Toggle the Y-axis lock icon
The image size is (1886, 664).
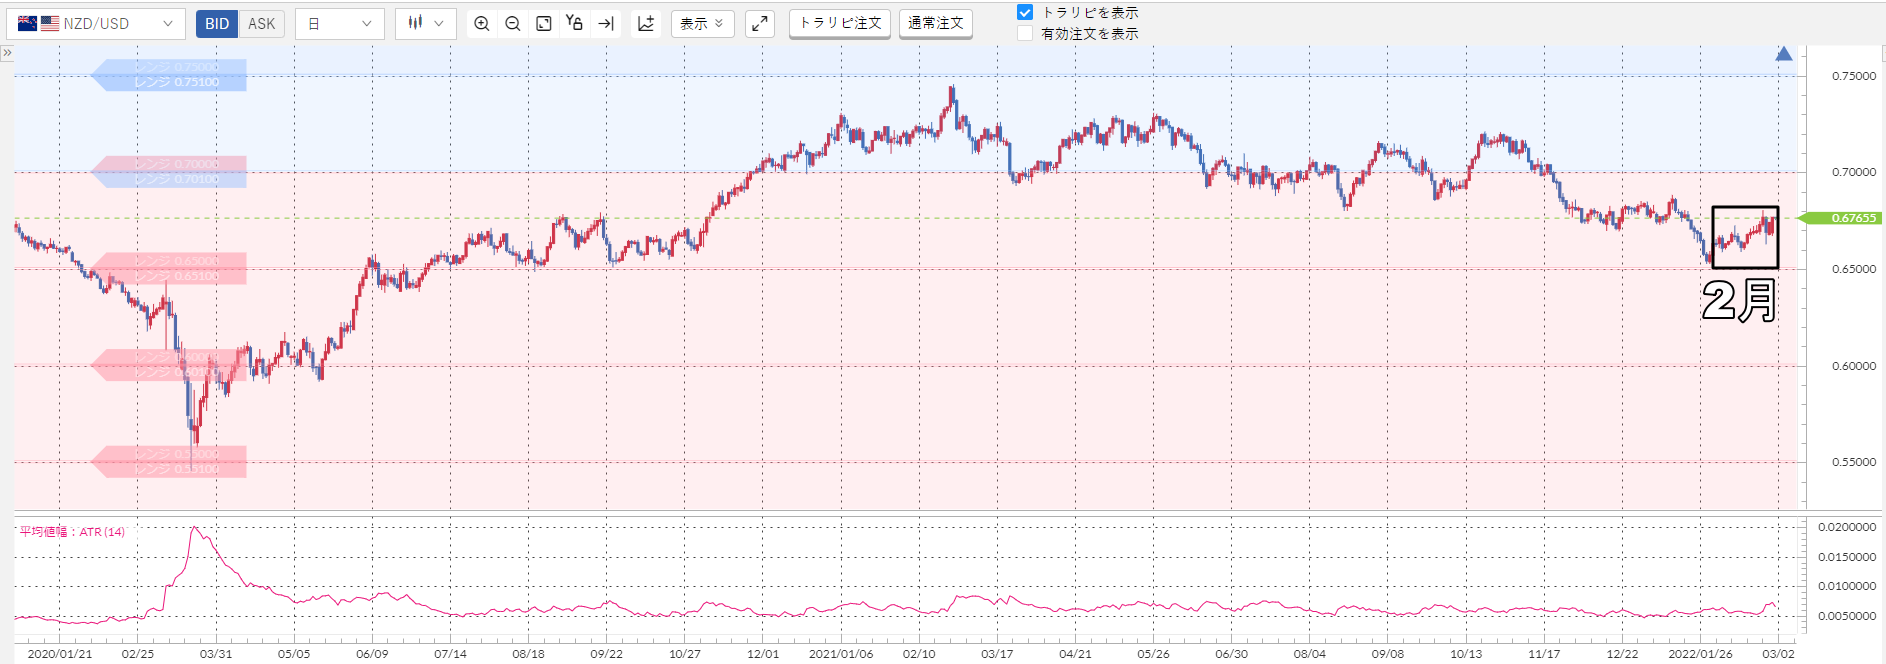(x=575, y=24)
